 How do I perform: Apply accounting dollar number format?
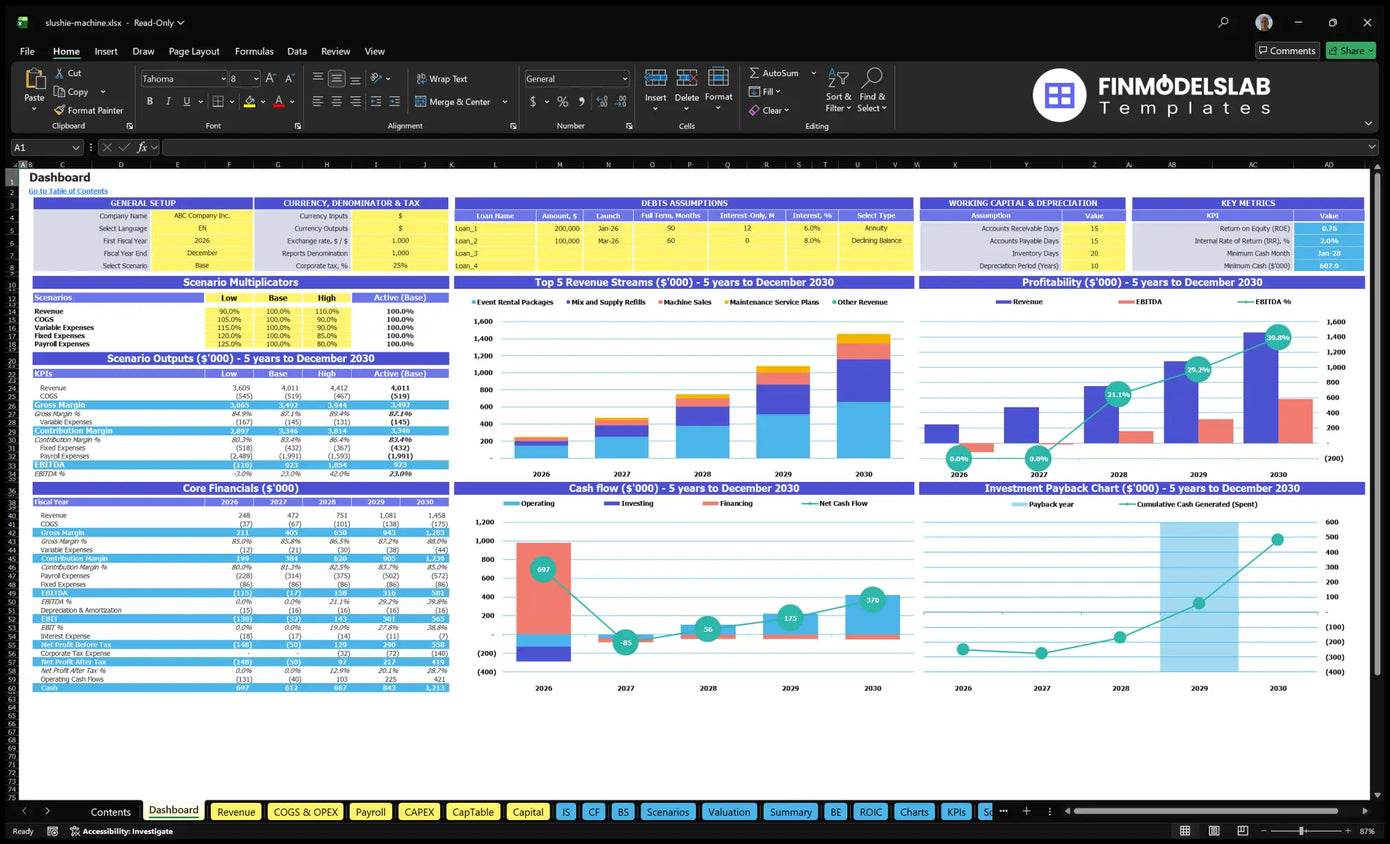coord(533,101)
